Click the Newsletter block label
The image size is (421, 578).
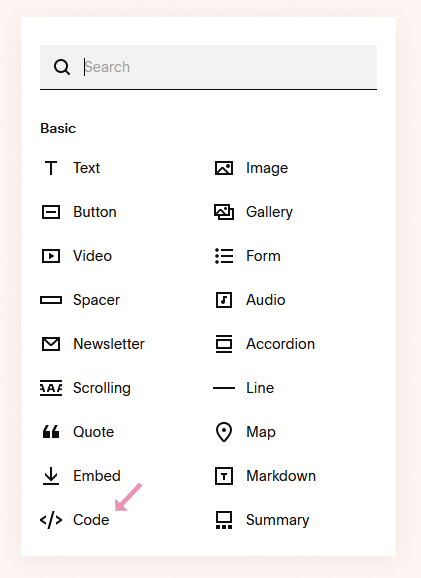coord(109,344)
